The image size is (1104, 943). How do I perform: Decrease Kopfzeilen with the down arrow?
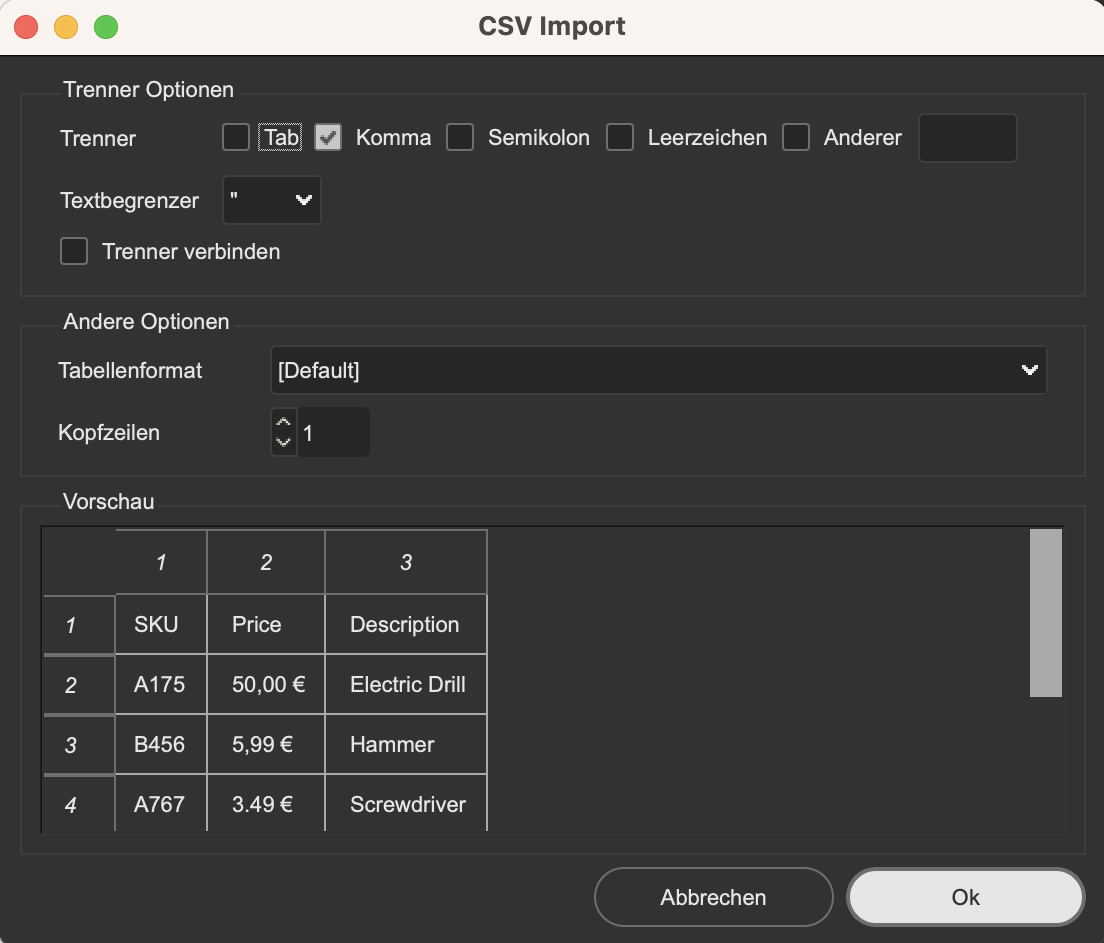(x=283, y=442)
